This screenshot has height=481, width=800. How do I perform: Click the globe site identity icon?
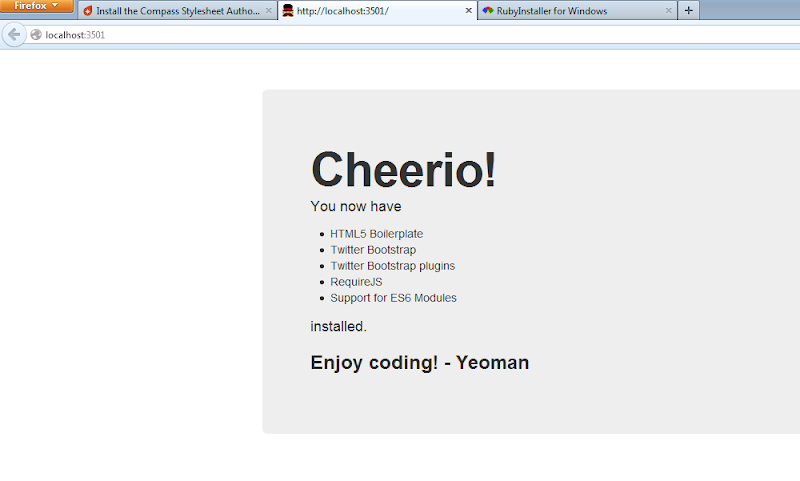click(x=36, y=35)
